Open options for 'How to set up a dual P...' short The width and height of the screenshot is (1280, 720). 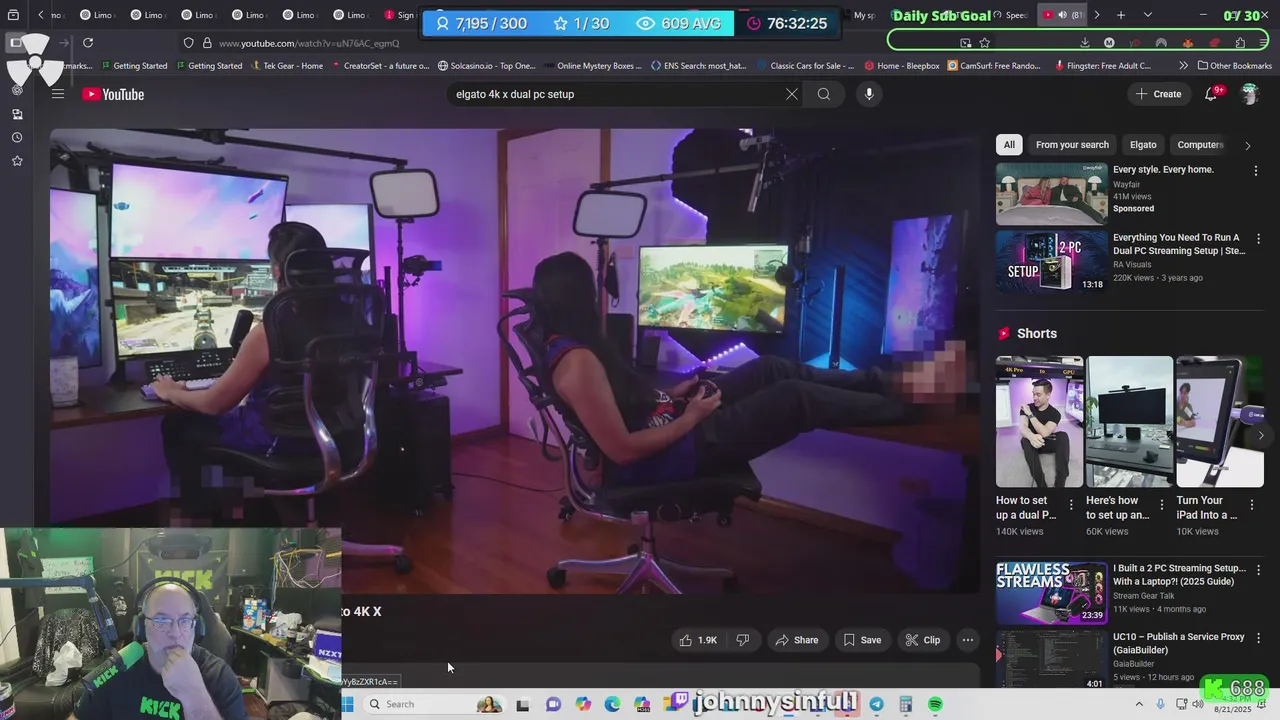[1071, 505]
